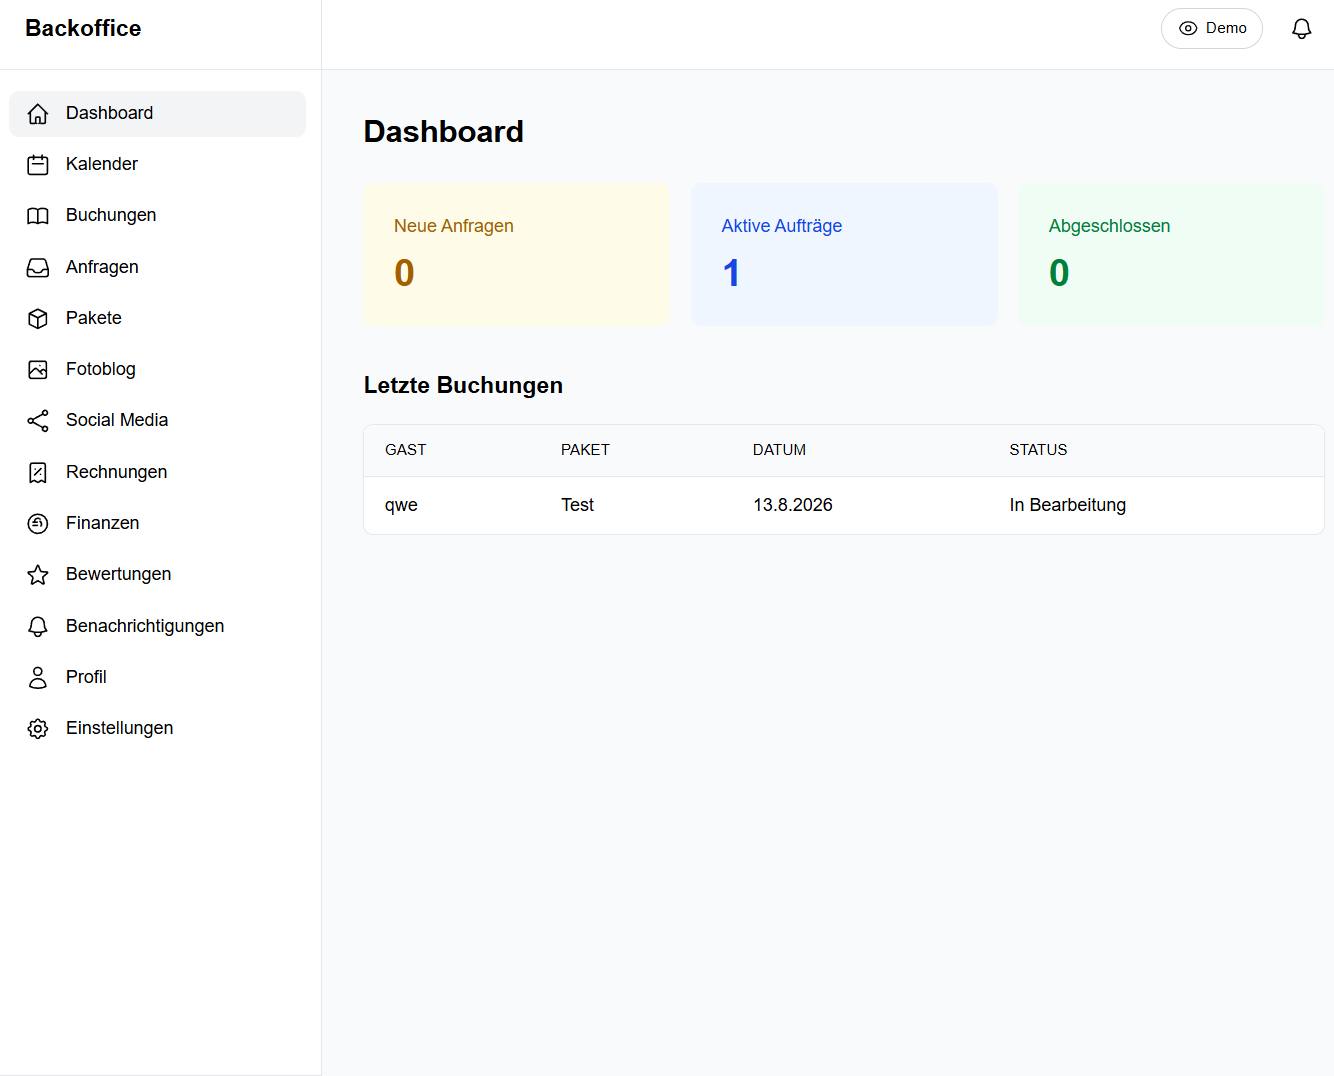Viewport: 1334px width, 1076px height.
Task: Click the date 13.8.2026
Action: [793, 506]
